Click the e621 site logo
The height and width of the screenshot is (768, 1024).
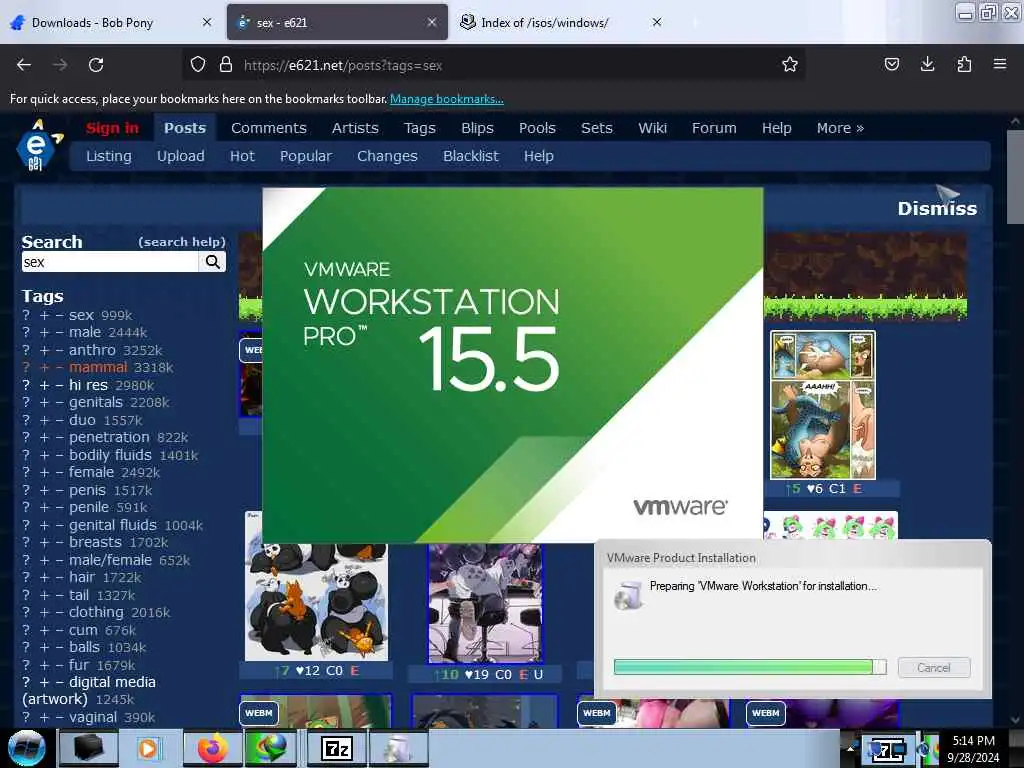click(39, 145)
